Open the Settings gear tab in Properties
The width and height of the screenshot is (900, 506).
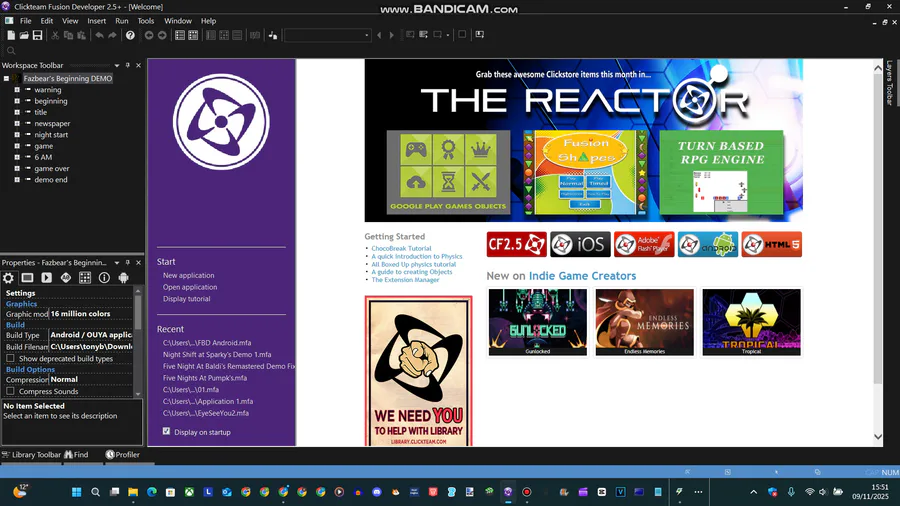pyautogui.click(x=9, y=278)
